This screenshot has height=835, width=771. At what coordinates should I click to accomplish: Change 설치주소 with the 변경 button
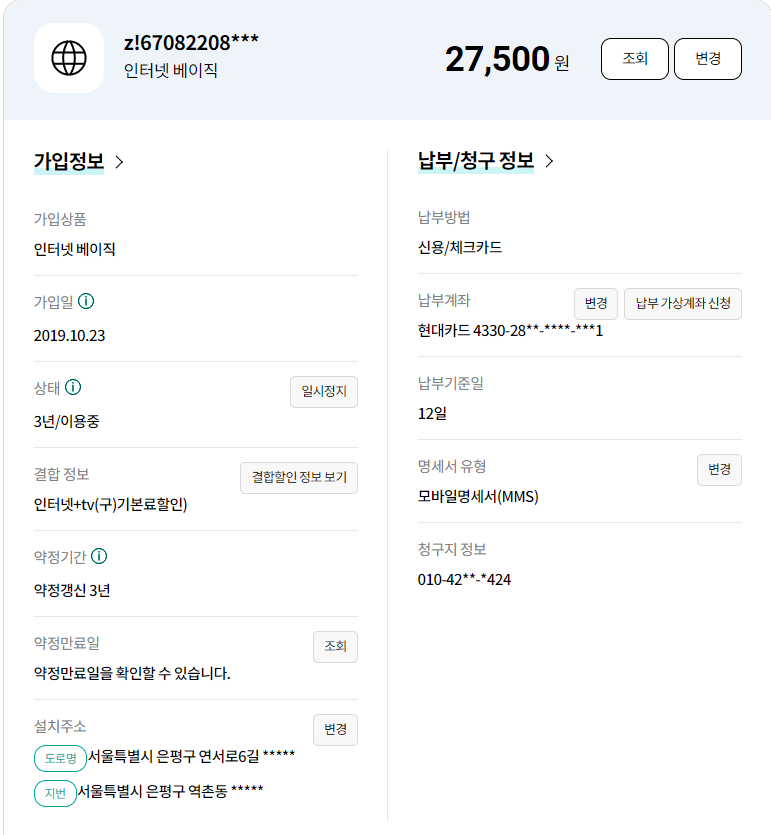[335, 730]
